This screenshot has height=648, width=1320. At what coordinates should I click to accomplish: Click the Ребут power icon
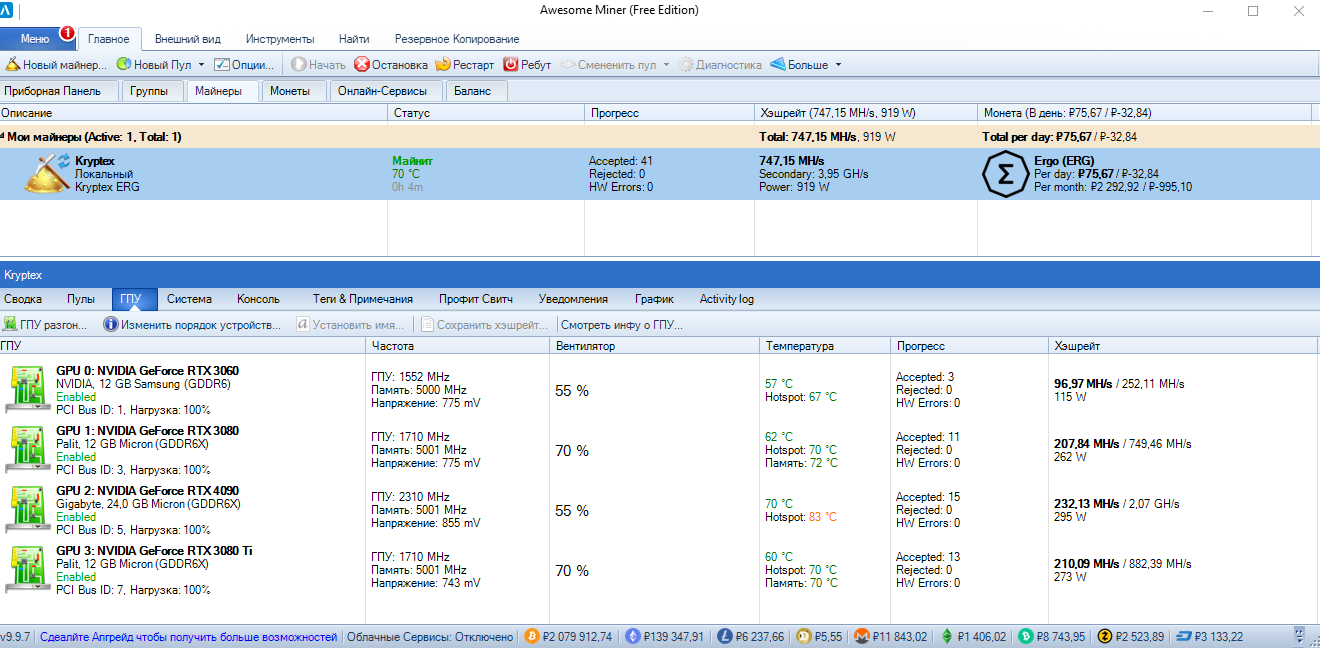[511, 65]
